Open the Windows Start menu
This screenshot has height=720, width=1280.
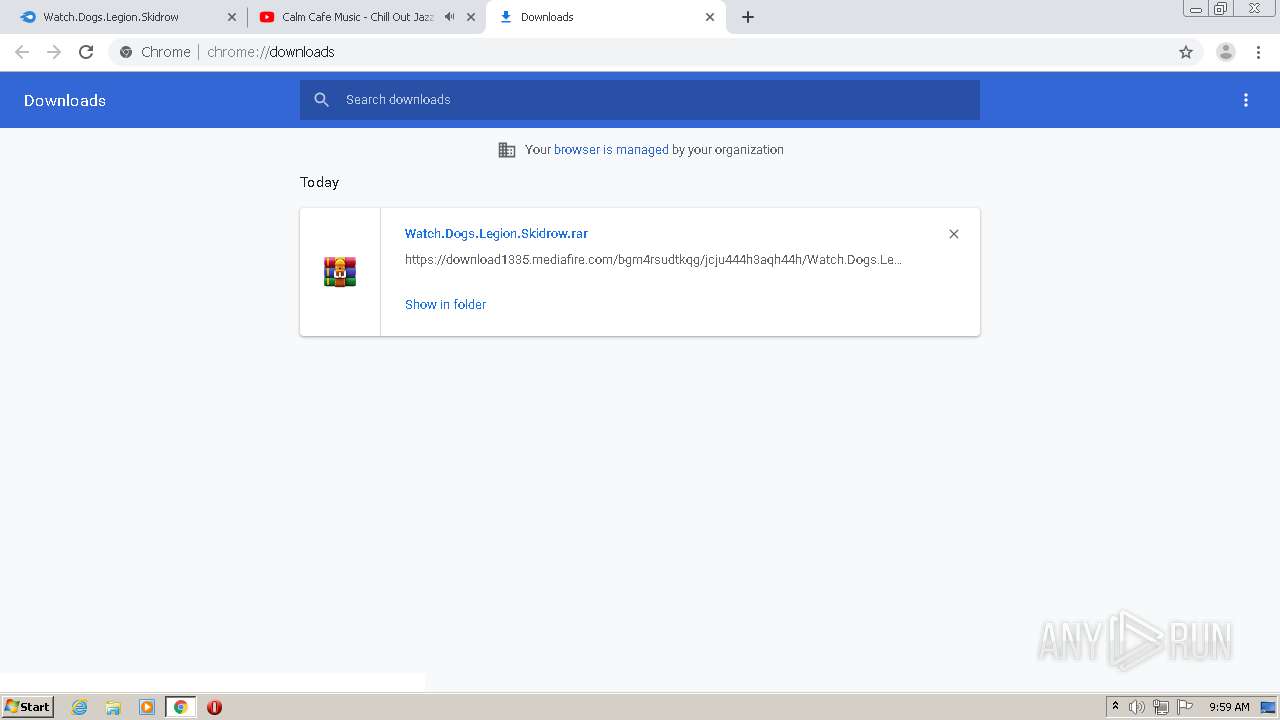pos(28,707)
